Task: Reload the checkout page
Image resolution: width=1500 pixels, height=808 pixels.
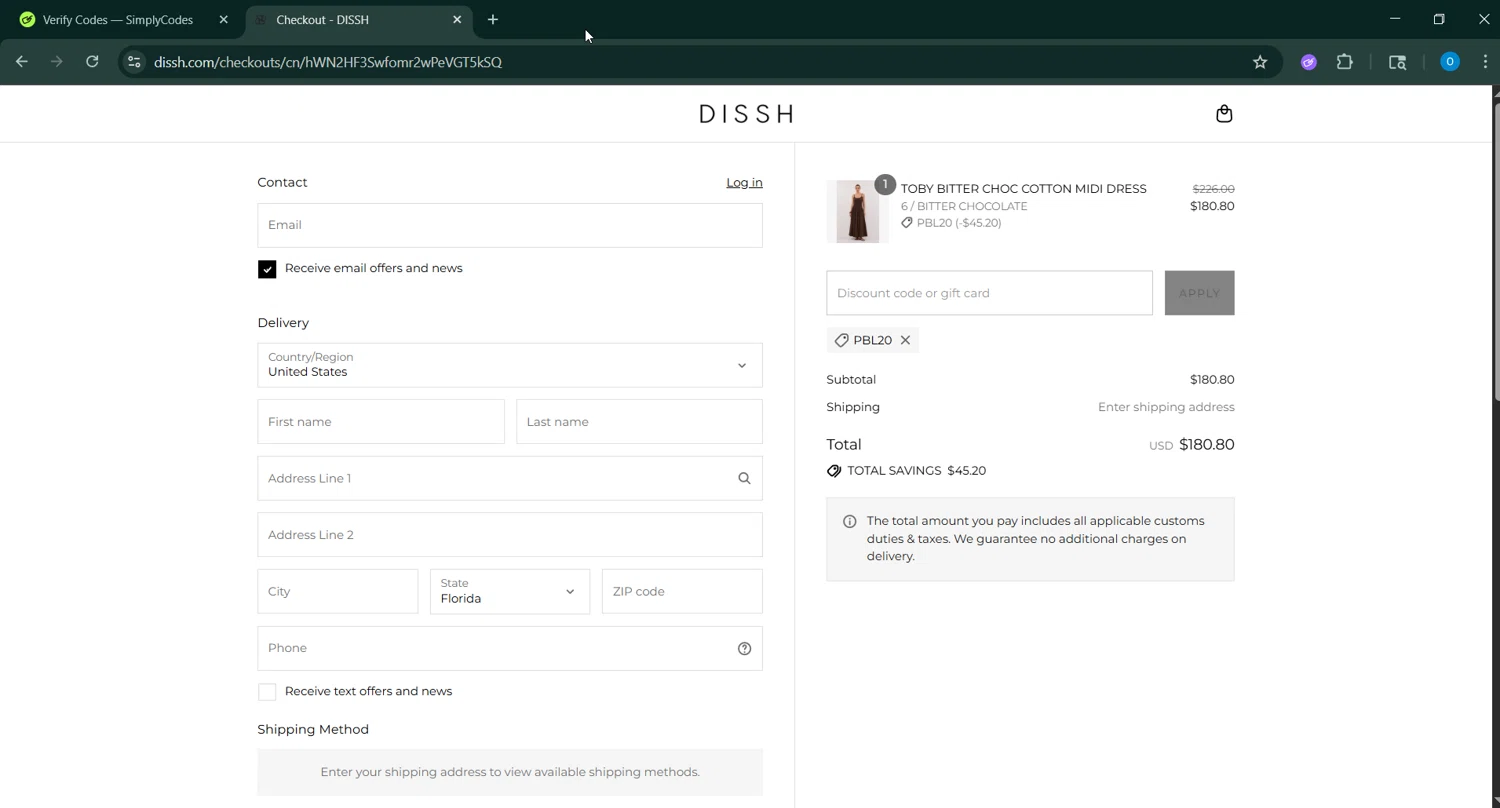Action: [x=92, y=62]
